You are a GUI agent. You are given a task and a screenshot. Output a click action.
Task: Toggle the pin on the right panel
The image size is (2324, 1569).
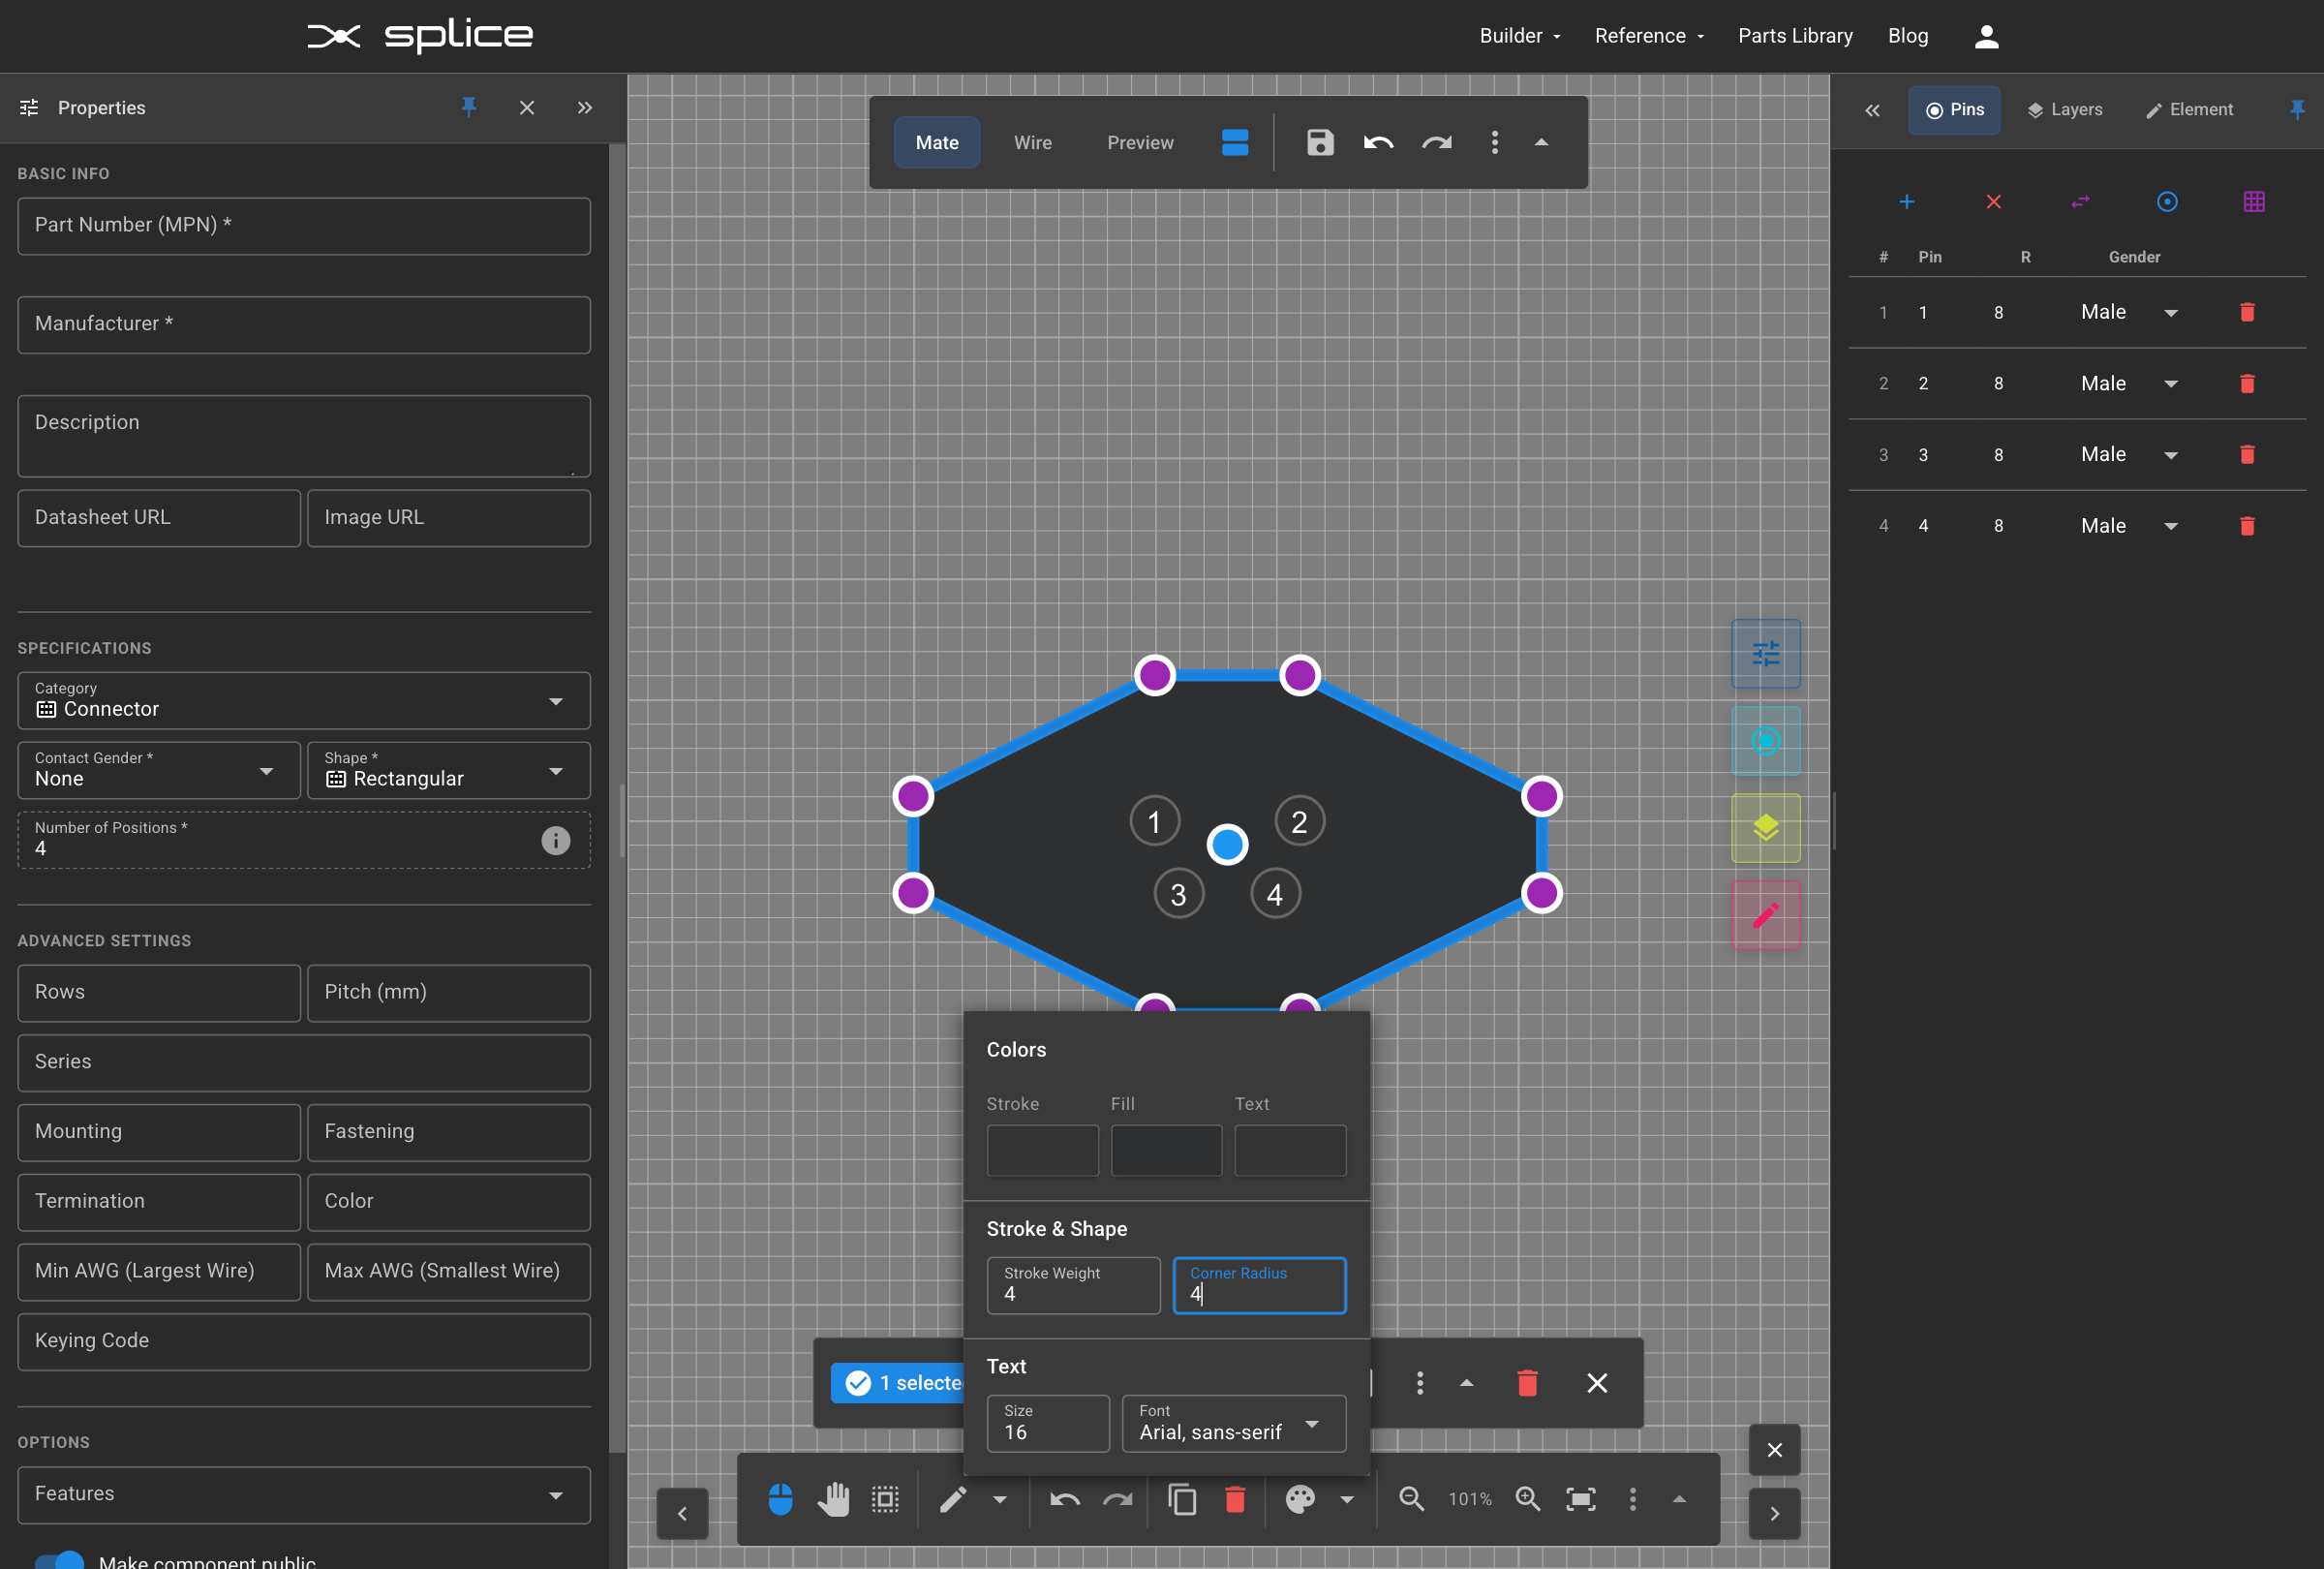point(2297,110)
